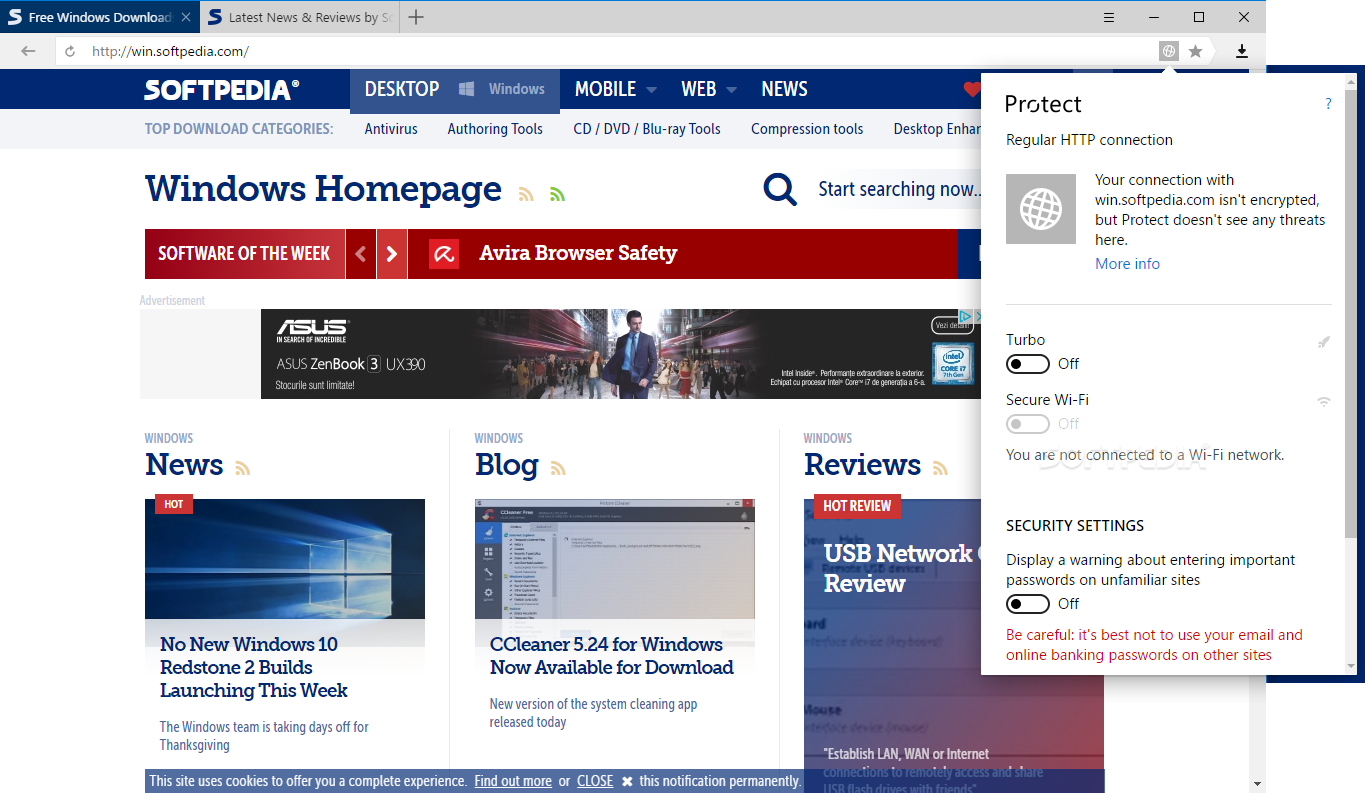Go back with the back arrow
The width and height of the screenshot is (1365, 793).
[28, 51]
